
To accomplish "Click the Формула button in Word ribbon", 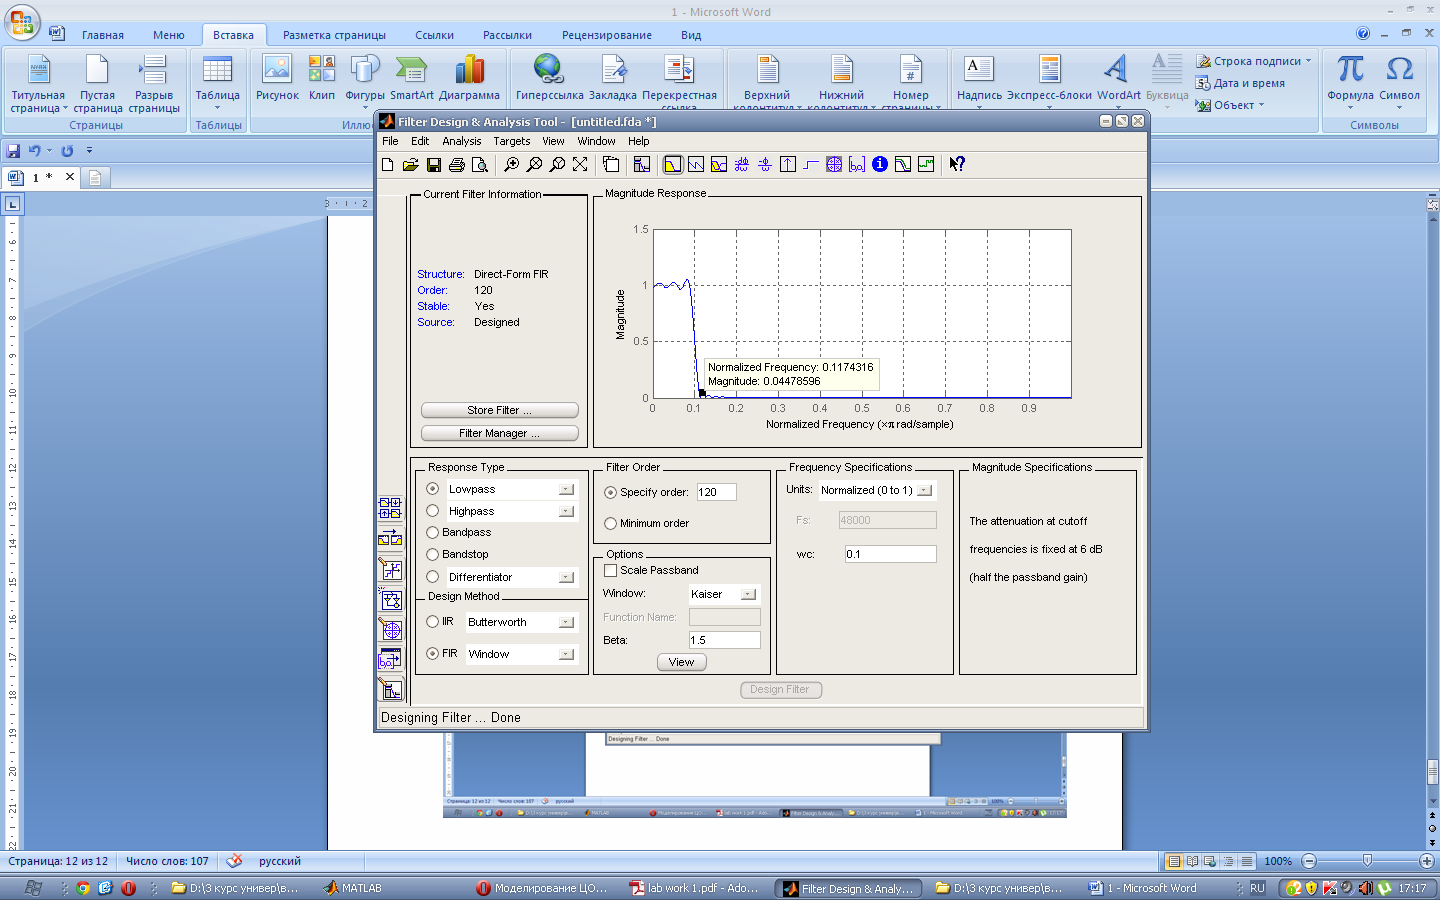I will [1350, 82].
